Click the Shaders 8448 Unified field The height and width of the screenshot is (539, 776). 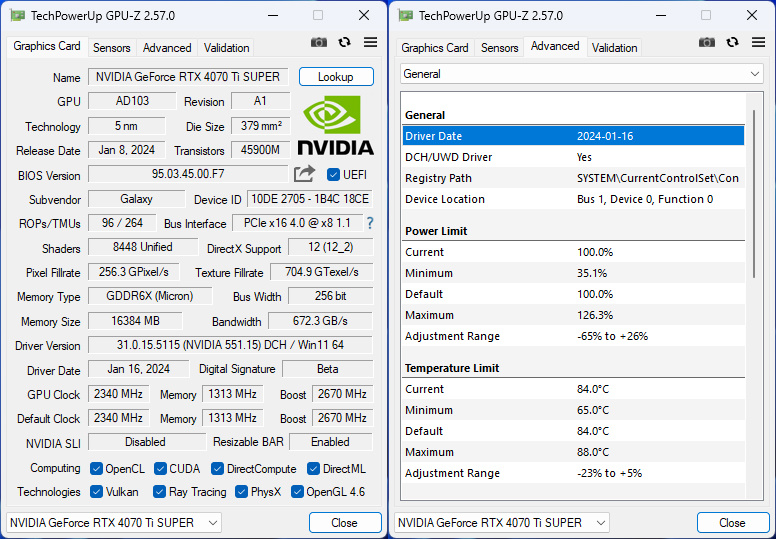click(143, 247)
